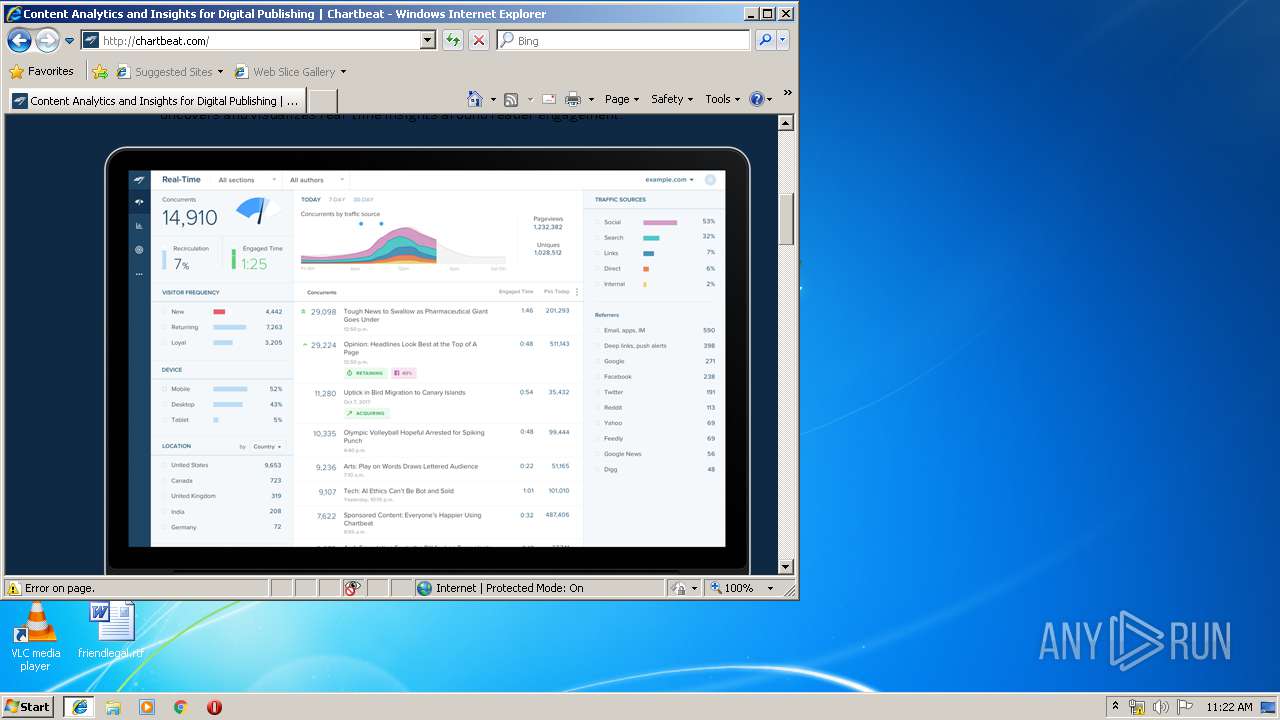Click the Internet zone globe icon

point(424,588)
